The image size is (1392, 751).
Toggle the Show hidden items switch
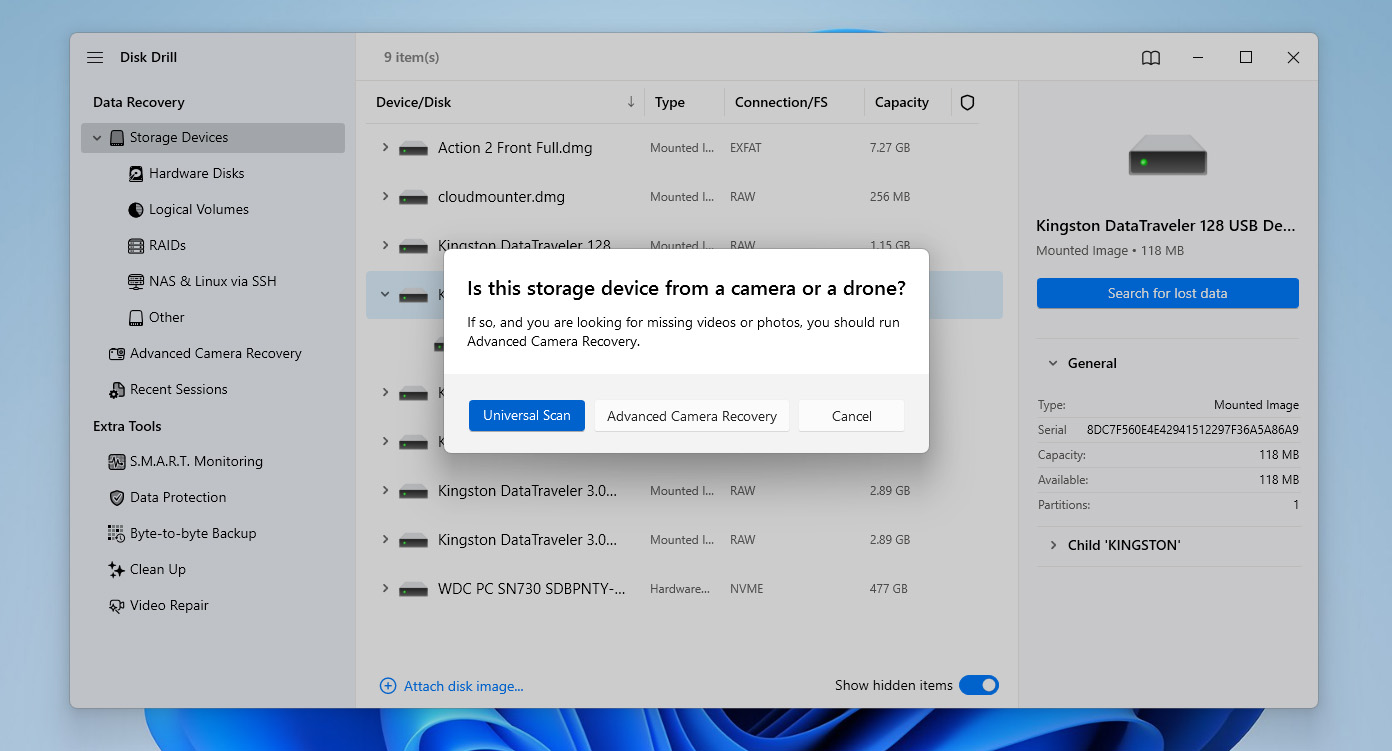coord(978,685)
